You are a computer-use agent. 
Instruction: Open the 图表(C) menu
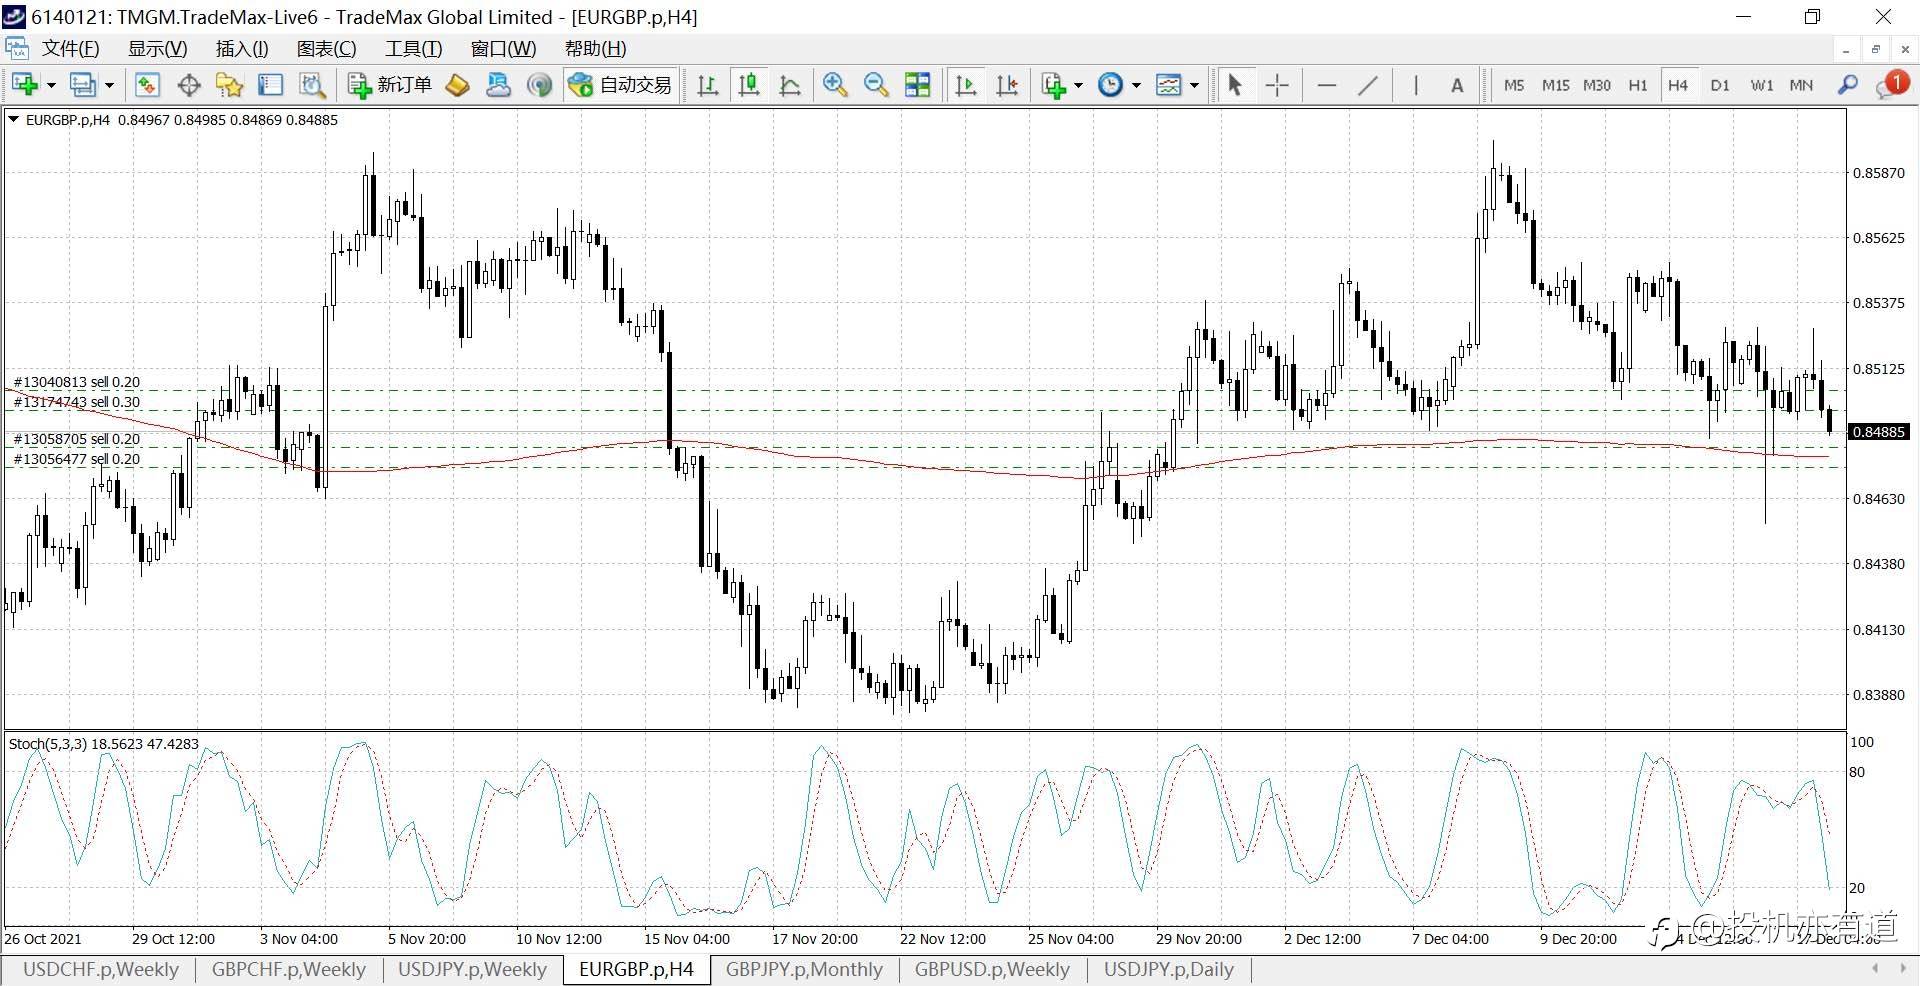[x=326, y=48]
